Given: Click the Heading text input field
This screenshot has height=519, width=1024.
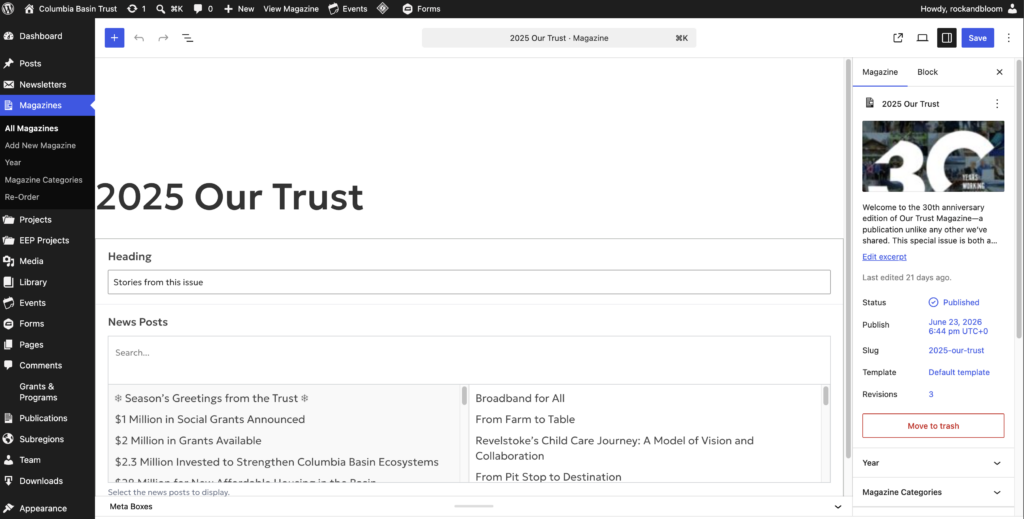Looking at the screenshot, I should pyautogui.click(x=469, y=282).
